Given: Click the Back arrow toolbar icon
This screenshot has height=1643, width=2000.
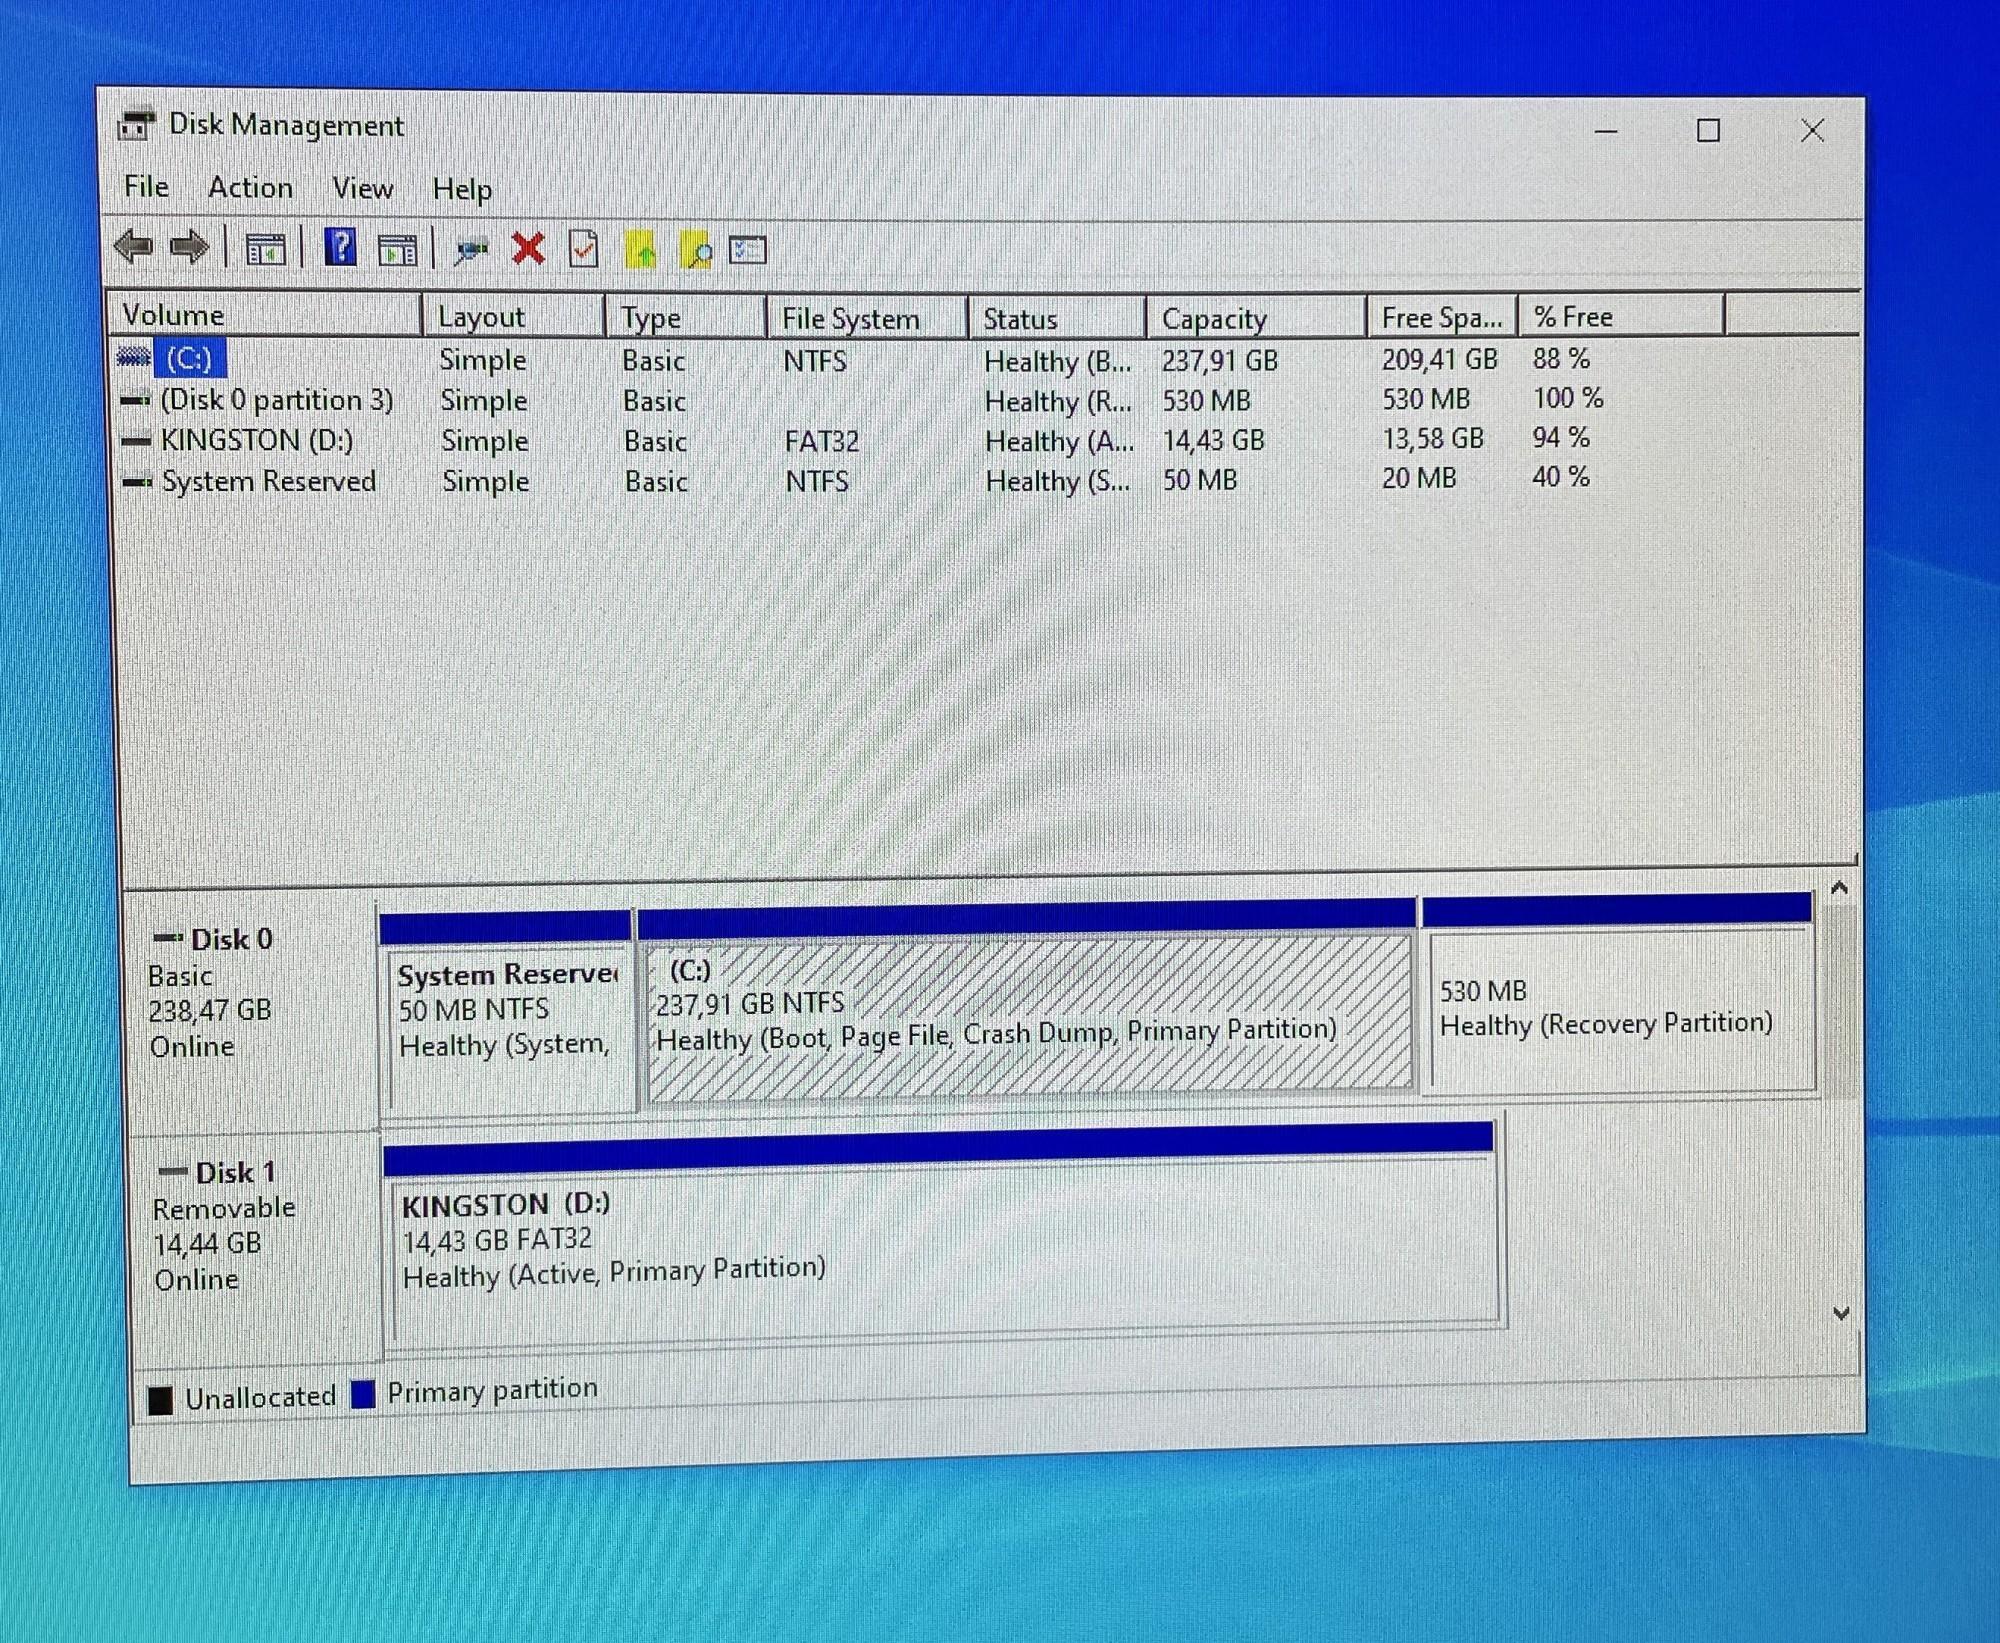Looking at the screenshot, I should point(134,246).
